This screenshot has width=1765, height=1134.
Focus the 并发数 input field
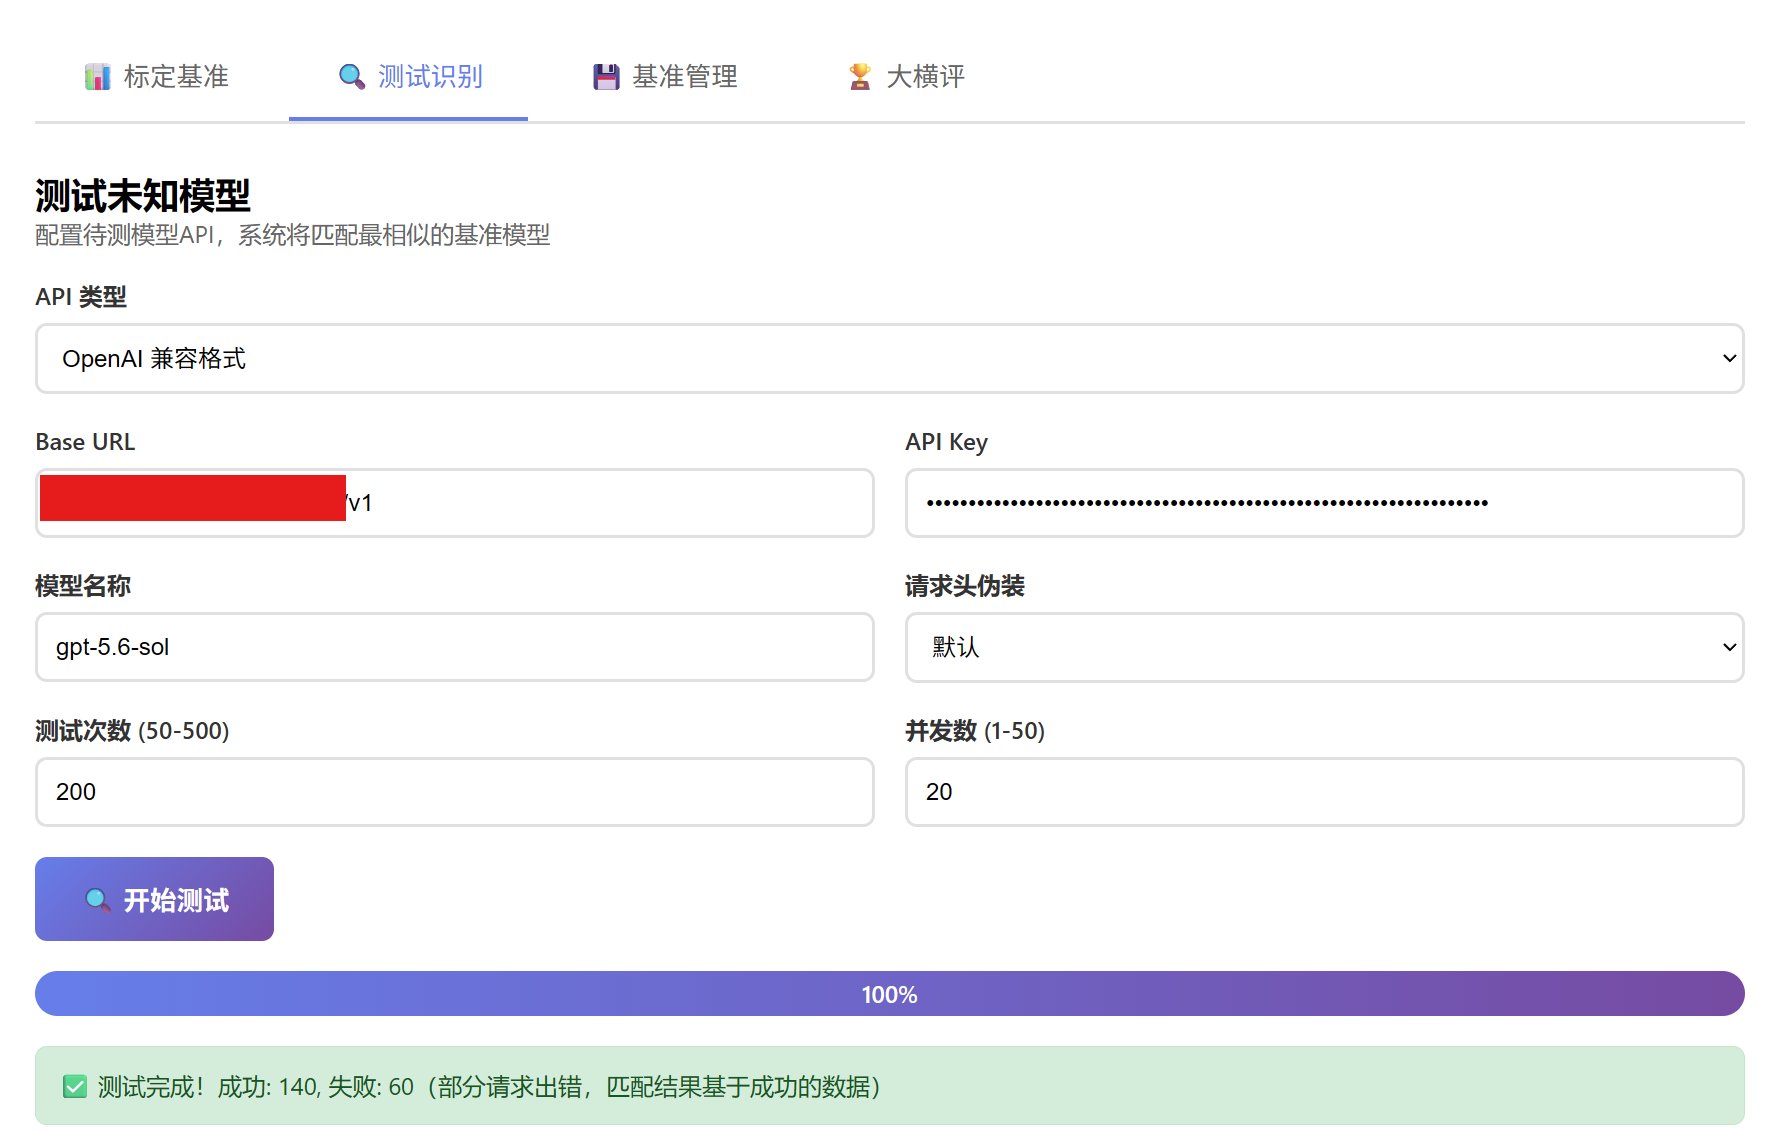[x=1325, y=792]
